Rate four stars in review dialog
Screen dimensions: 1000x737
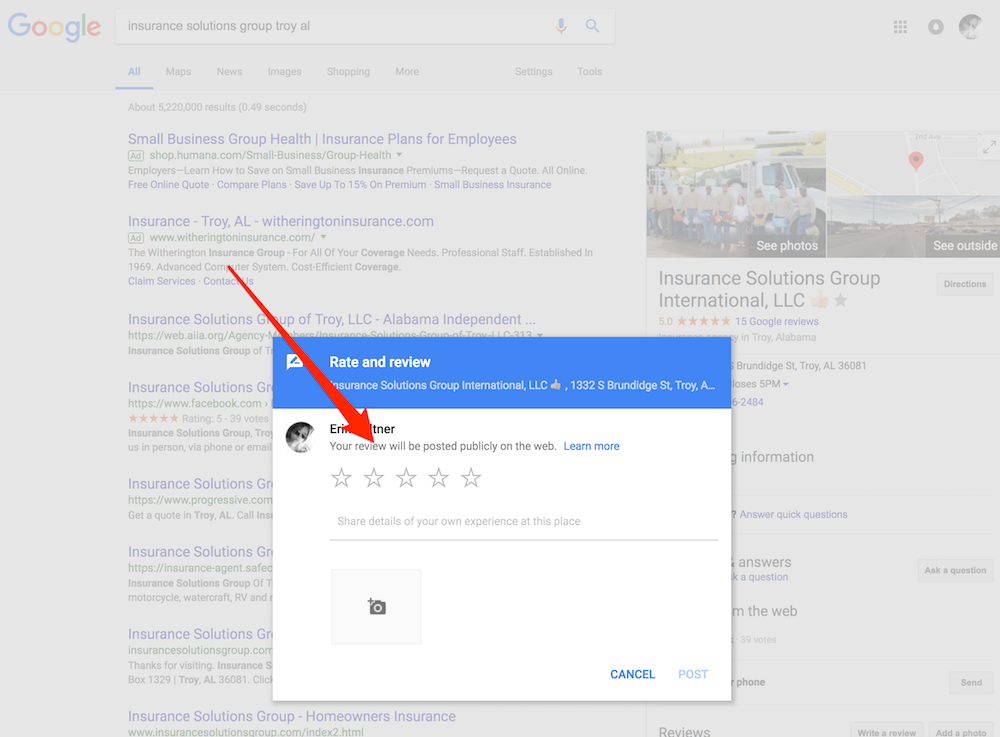coord(439,478)
